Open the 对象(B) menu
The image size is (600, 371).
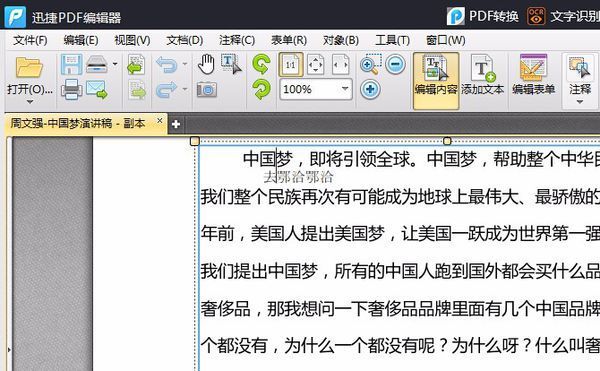341,40
